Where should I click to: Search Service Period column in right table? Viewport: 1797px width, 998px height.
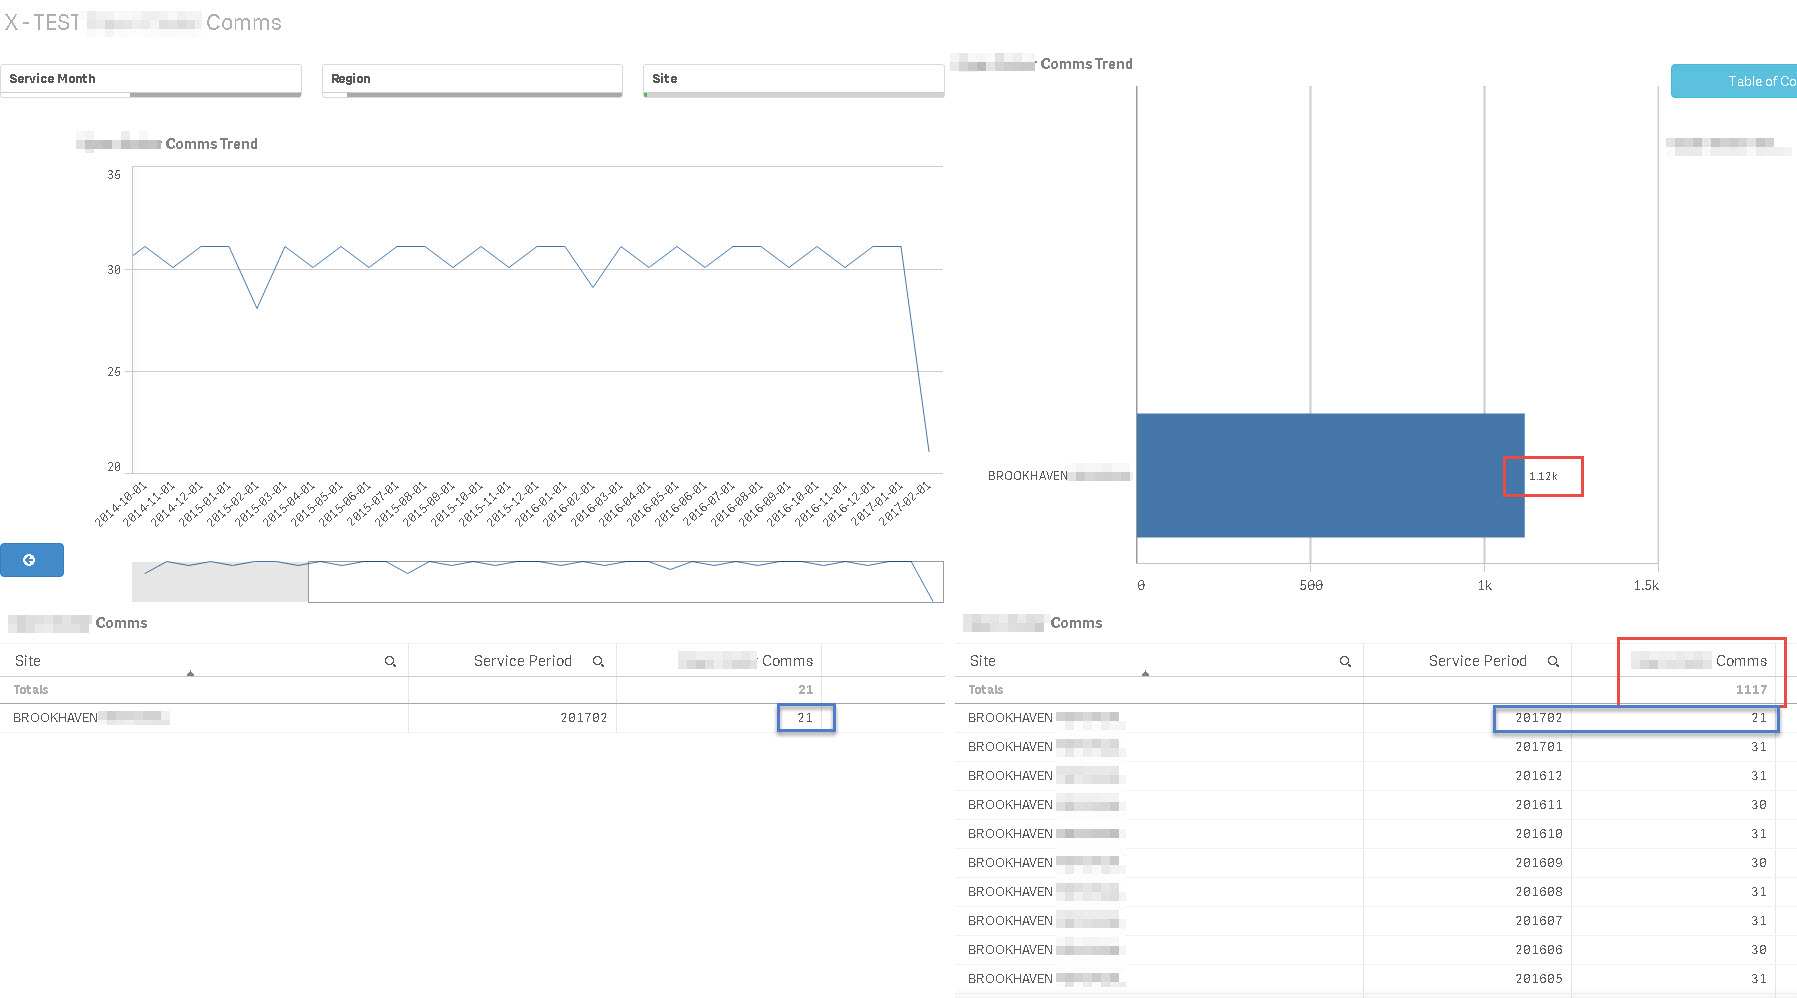pyautogui.click(x=1553, y=662)
